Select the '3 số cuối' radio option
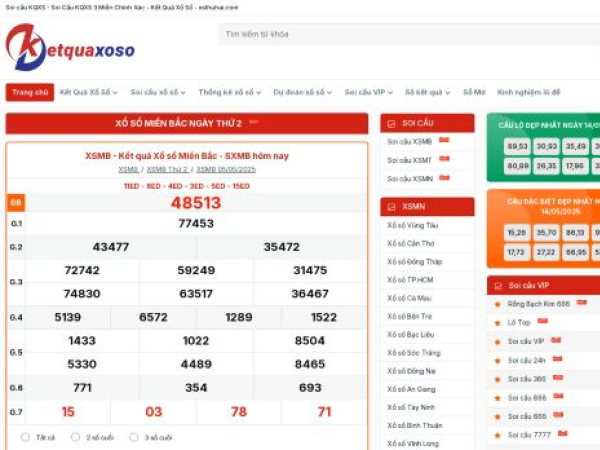Viewport: 600px width, 450px height. pyautogui.click(x=135, y=437)
